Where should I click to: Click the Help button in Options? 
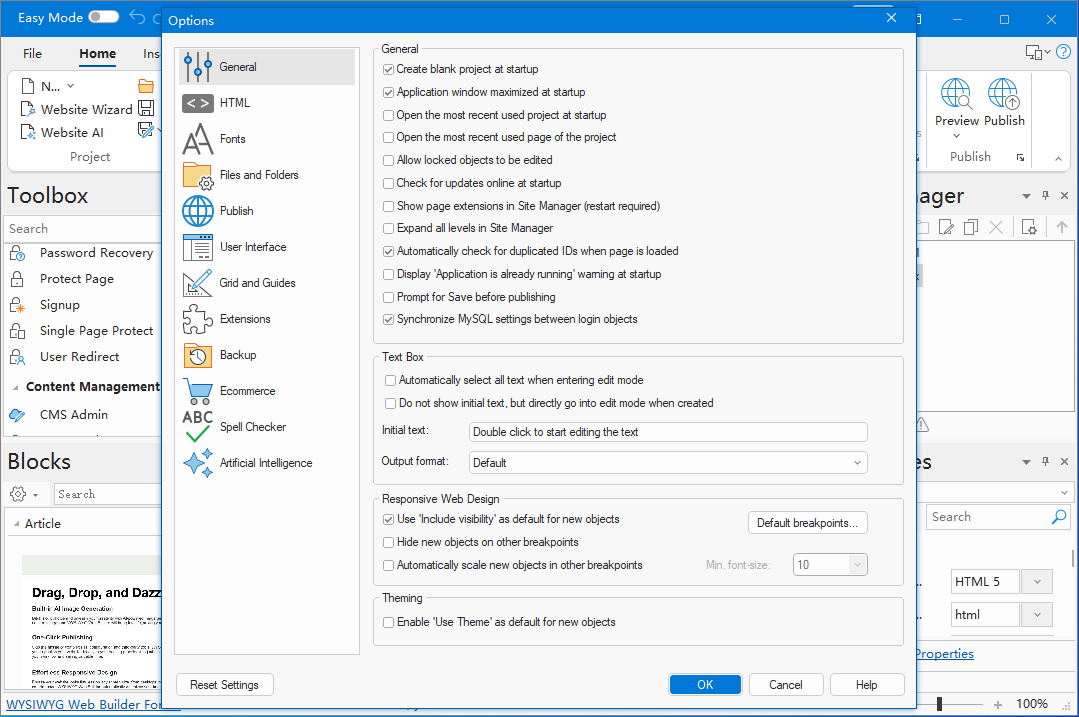867,685
